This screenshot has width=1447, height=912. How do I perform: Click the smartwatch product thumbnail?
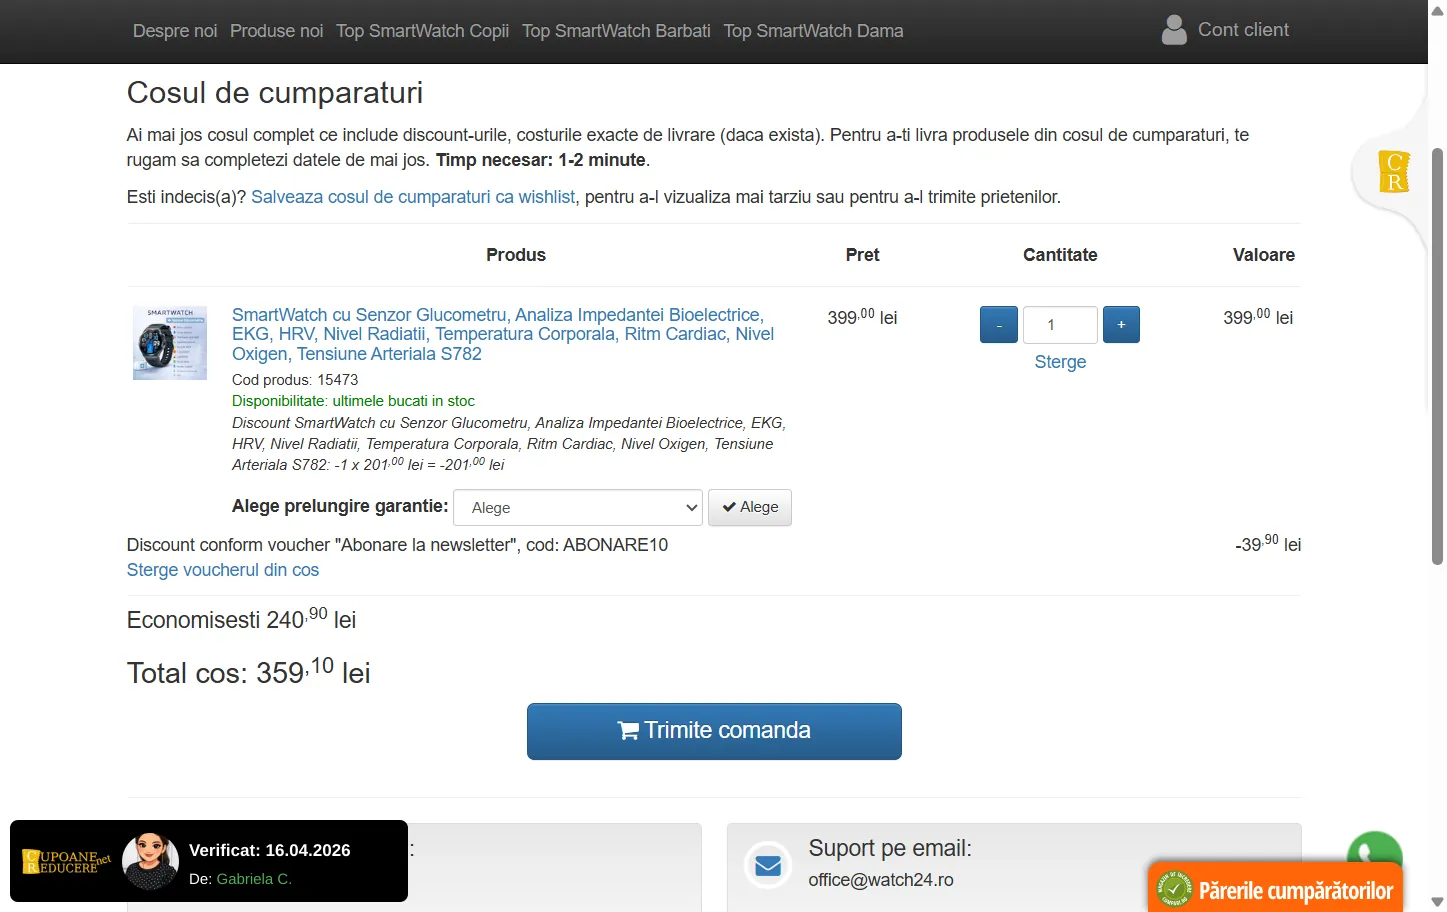[170, 343]
